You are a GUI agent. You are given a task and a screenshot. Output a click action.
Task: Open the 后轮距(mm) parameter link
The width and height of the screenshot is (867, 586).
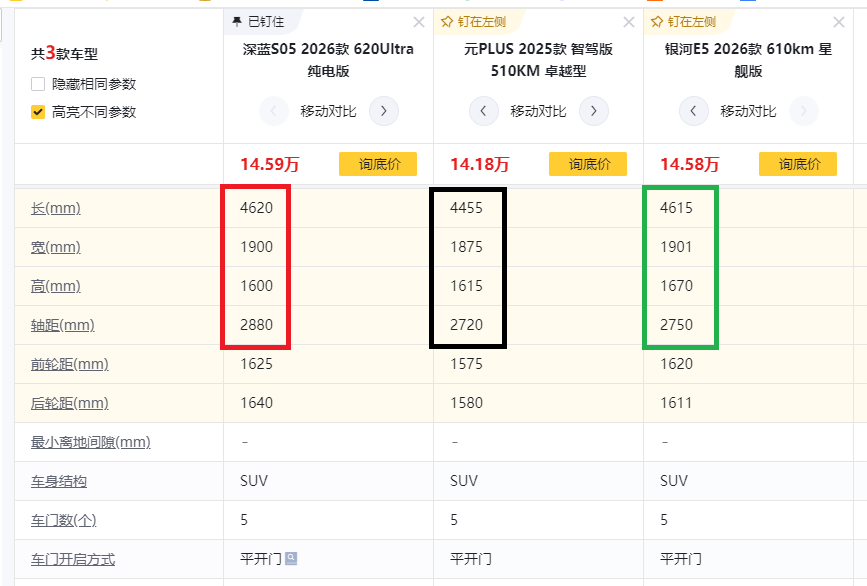click(x=70, y=404)
